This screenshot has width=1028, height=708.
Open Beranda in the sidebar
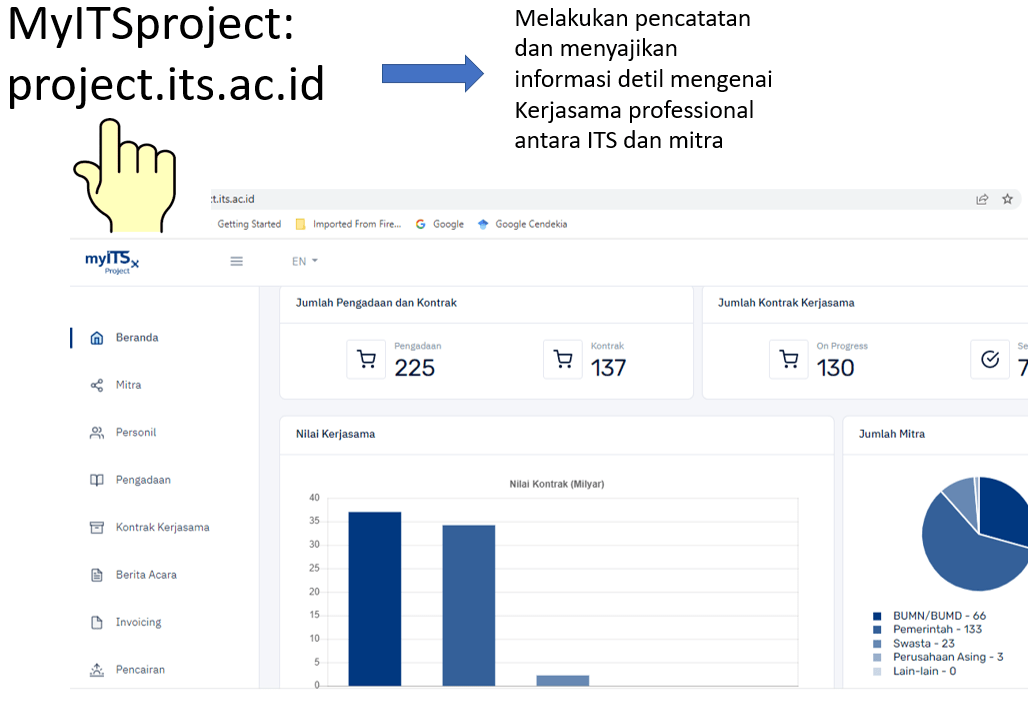(137, 338)
